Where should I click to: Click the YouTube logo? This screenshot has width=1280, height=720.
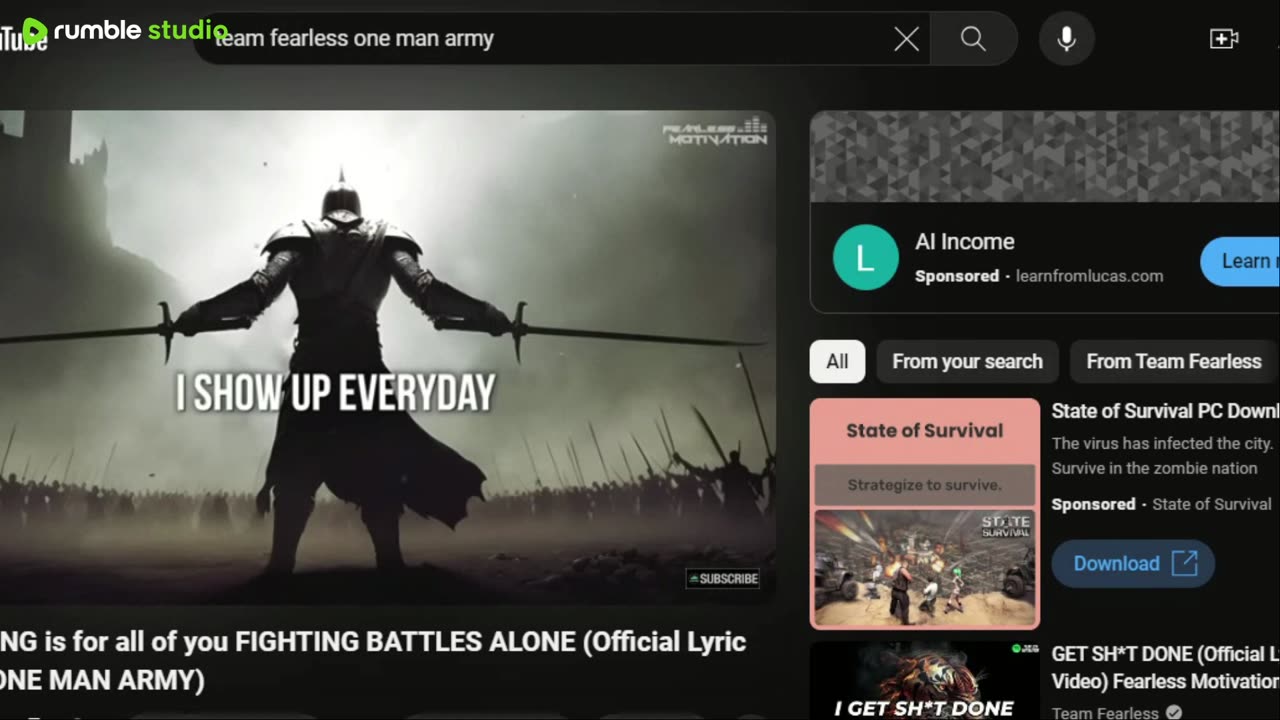[22, 42]
